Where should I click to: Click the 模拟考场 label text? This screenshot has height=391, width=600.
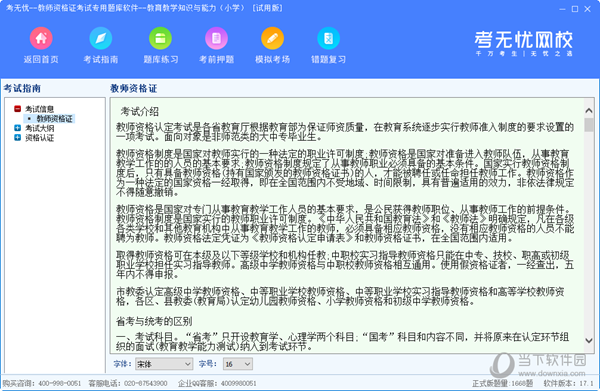[x=272, y=59]
